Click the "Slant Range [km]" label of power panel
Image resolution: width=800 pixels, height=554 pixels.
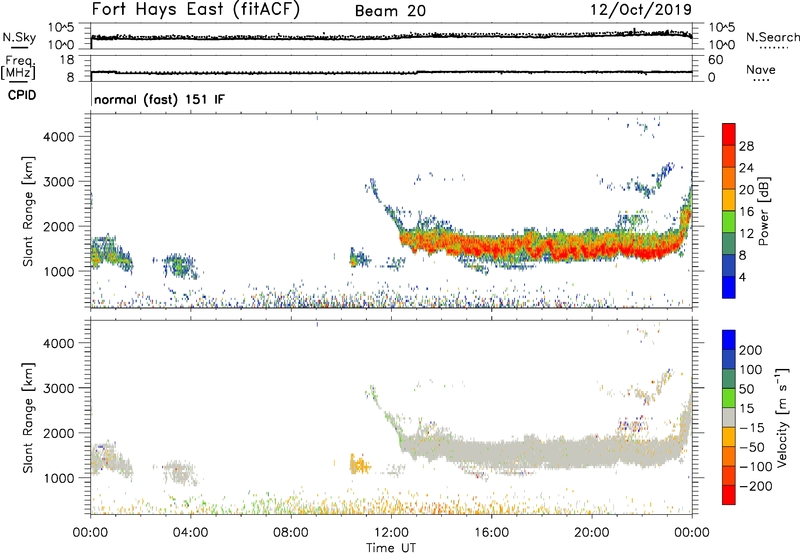point(28,211)
